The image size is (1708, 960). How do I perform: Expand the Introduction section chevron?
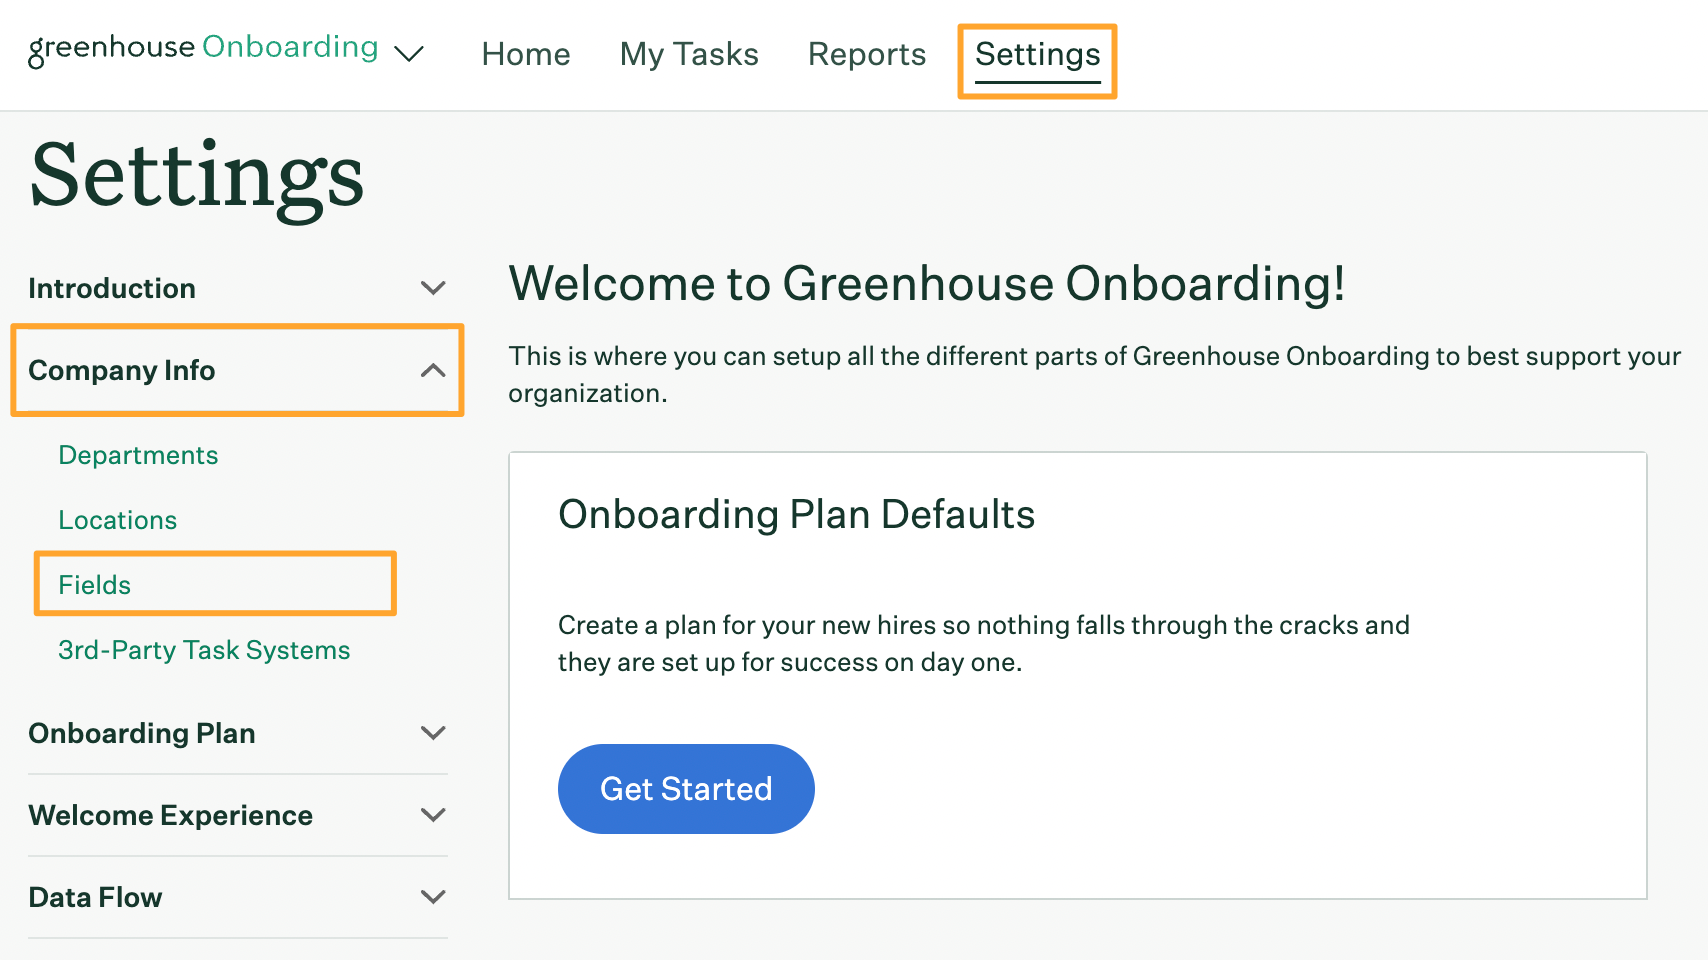[433, 288]
